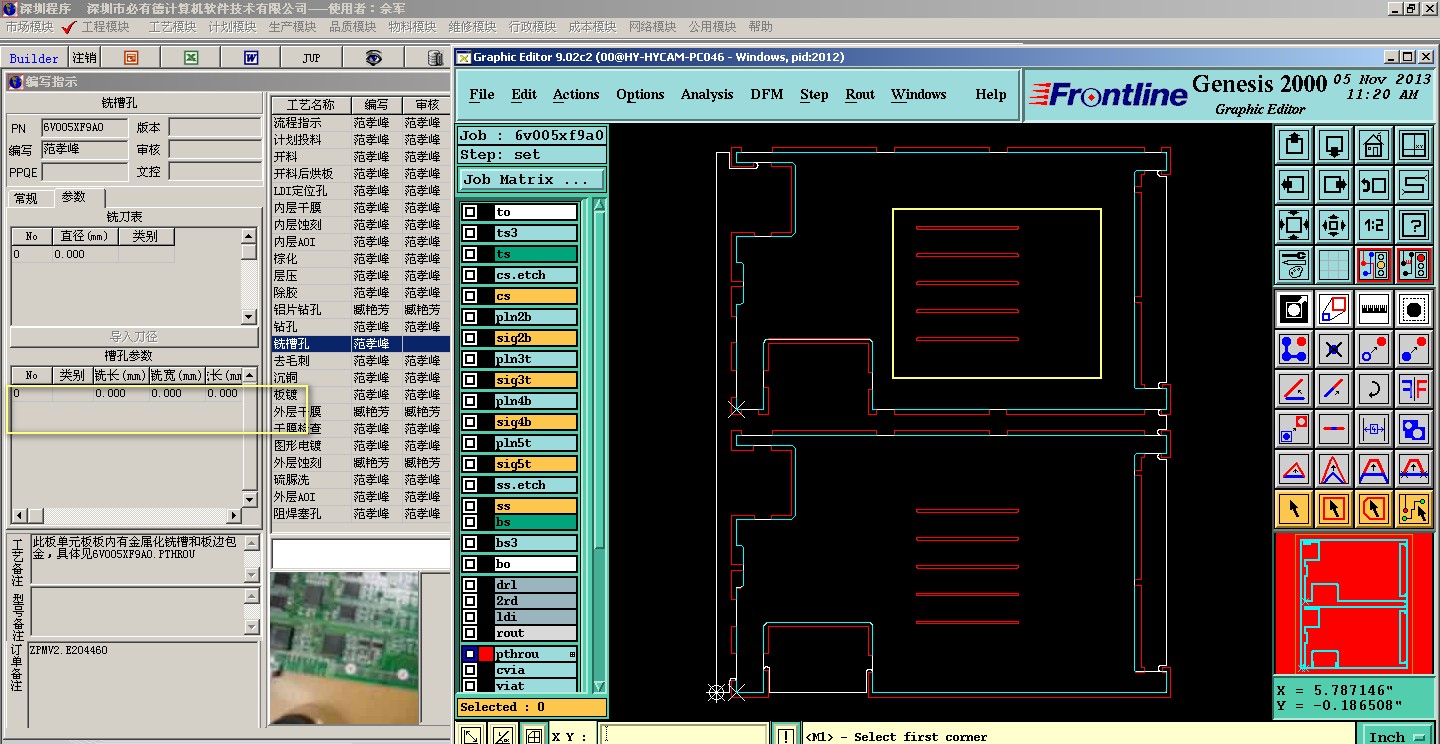The image size is (1440, 744).
Task: Click the 1:2 zoom scale icon
Action: 1373,224
